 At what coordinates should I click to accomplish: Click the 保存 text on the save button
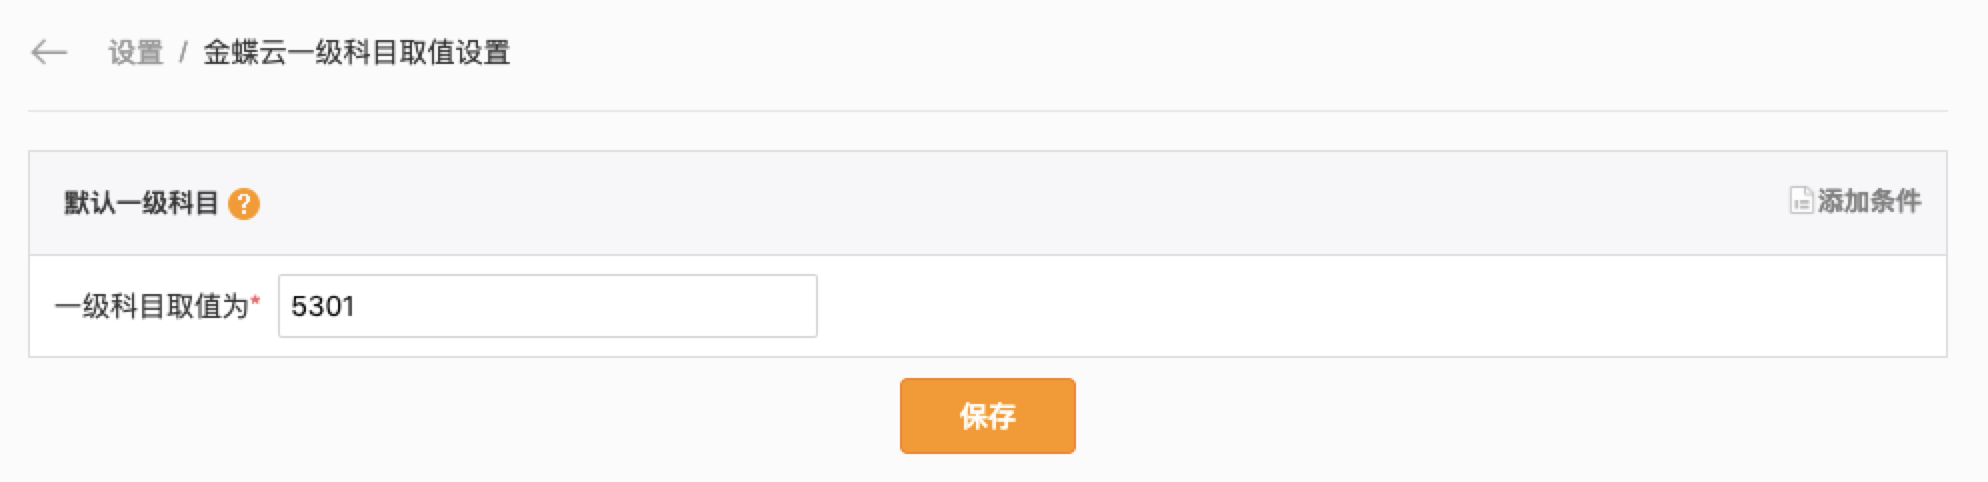[x=987, y=416]
